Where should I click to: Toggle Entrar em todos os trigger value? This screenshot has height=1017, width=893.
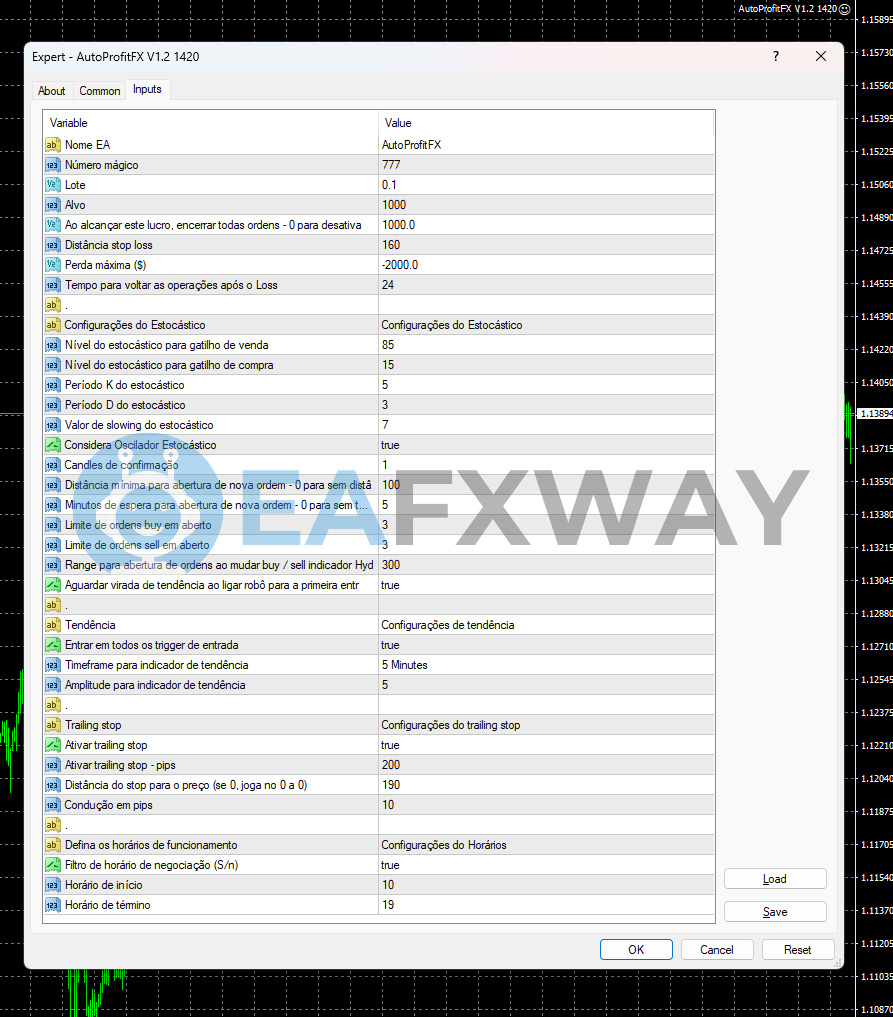[545, 645]
